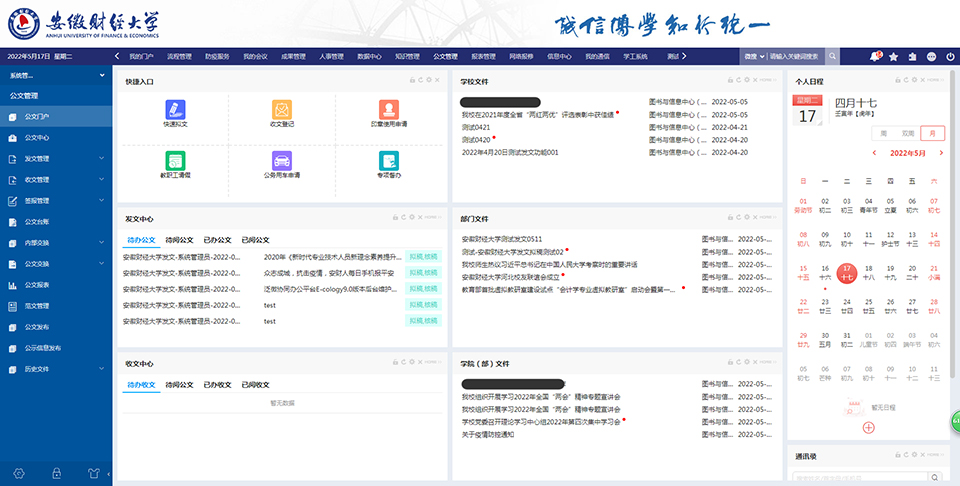
Task: Click the red plus add-schedule icon
Action: [868, 428]
